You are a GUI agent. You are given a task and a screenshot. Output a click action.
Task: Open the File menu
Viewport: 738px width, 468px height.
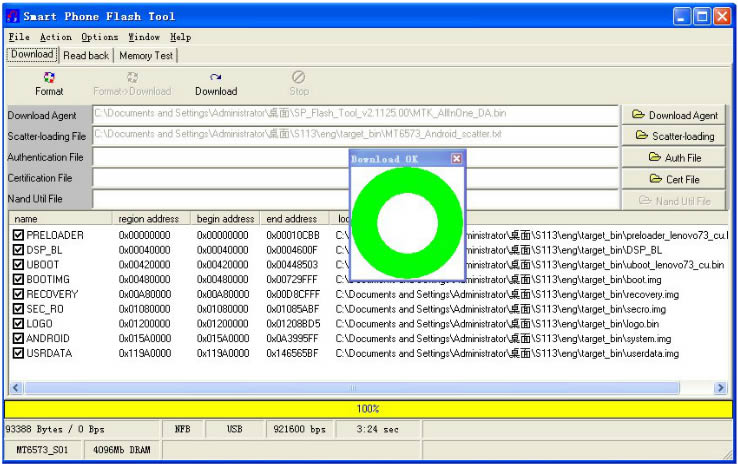19,37
